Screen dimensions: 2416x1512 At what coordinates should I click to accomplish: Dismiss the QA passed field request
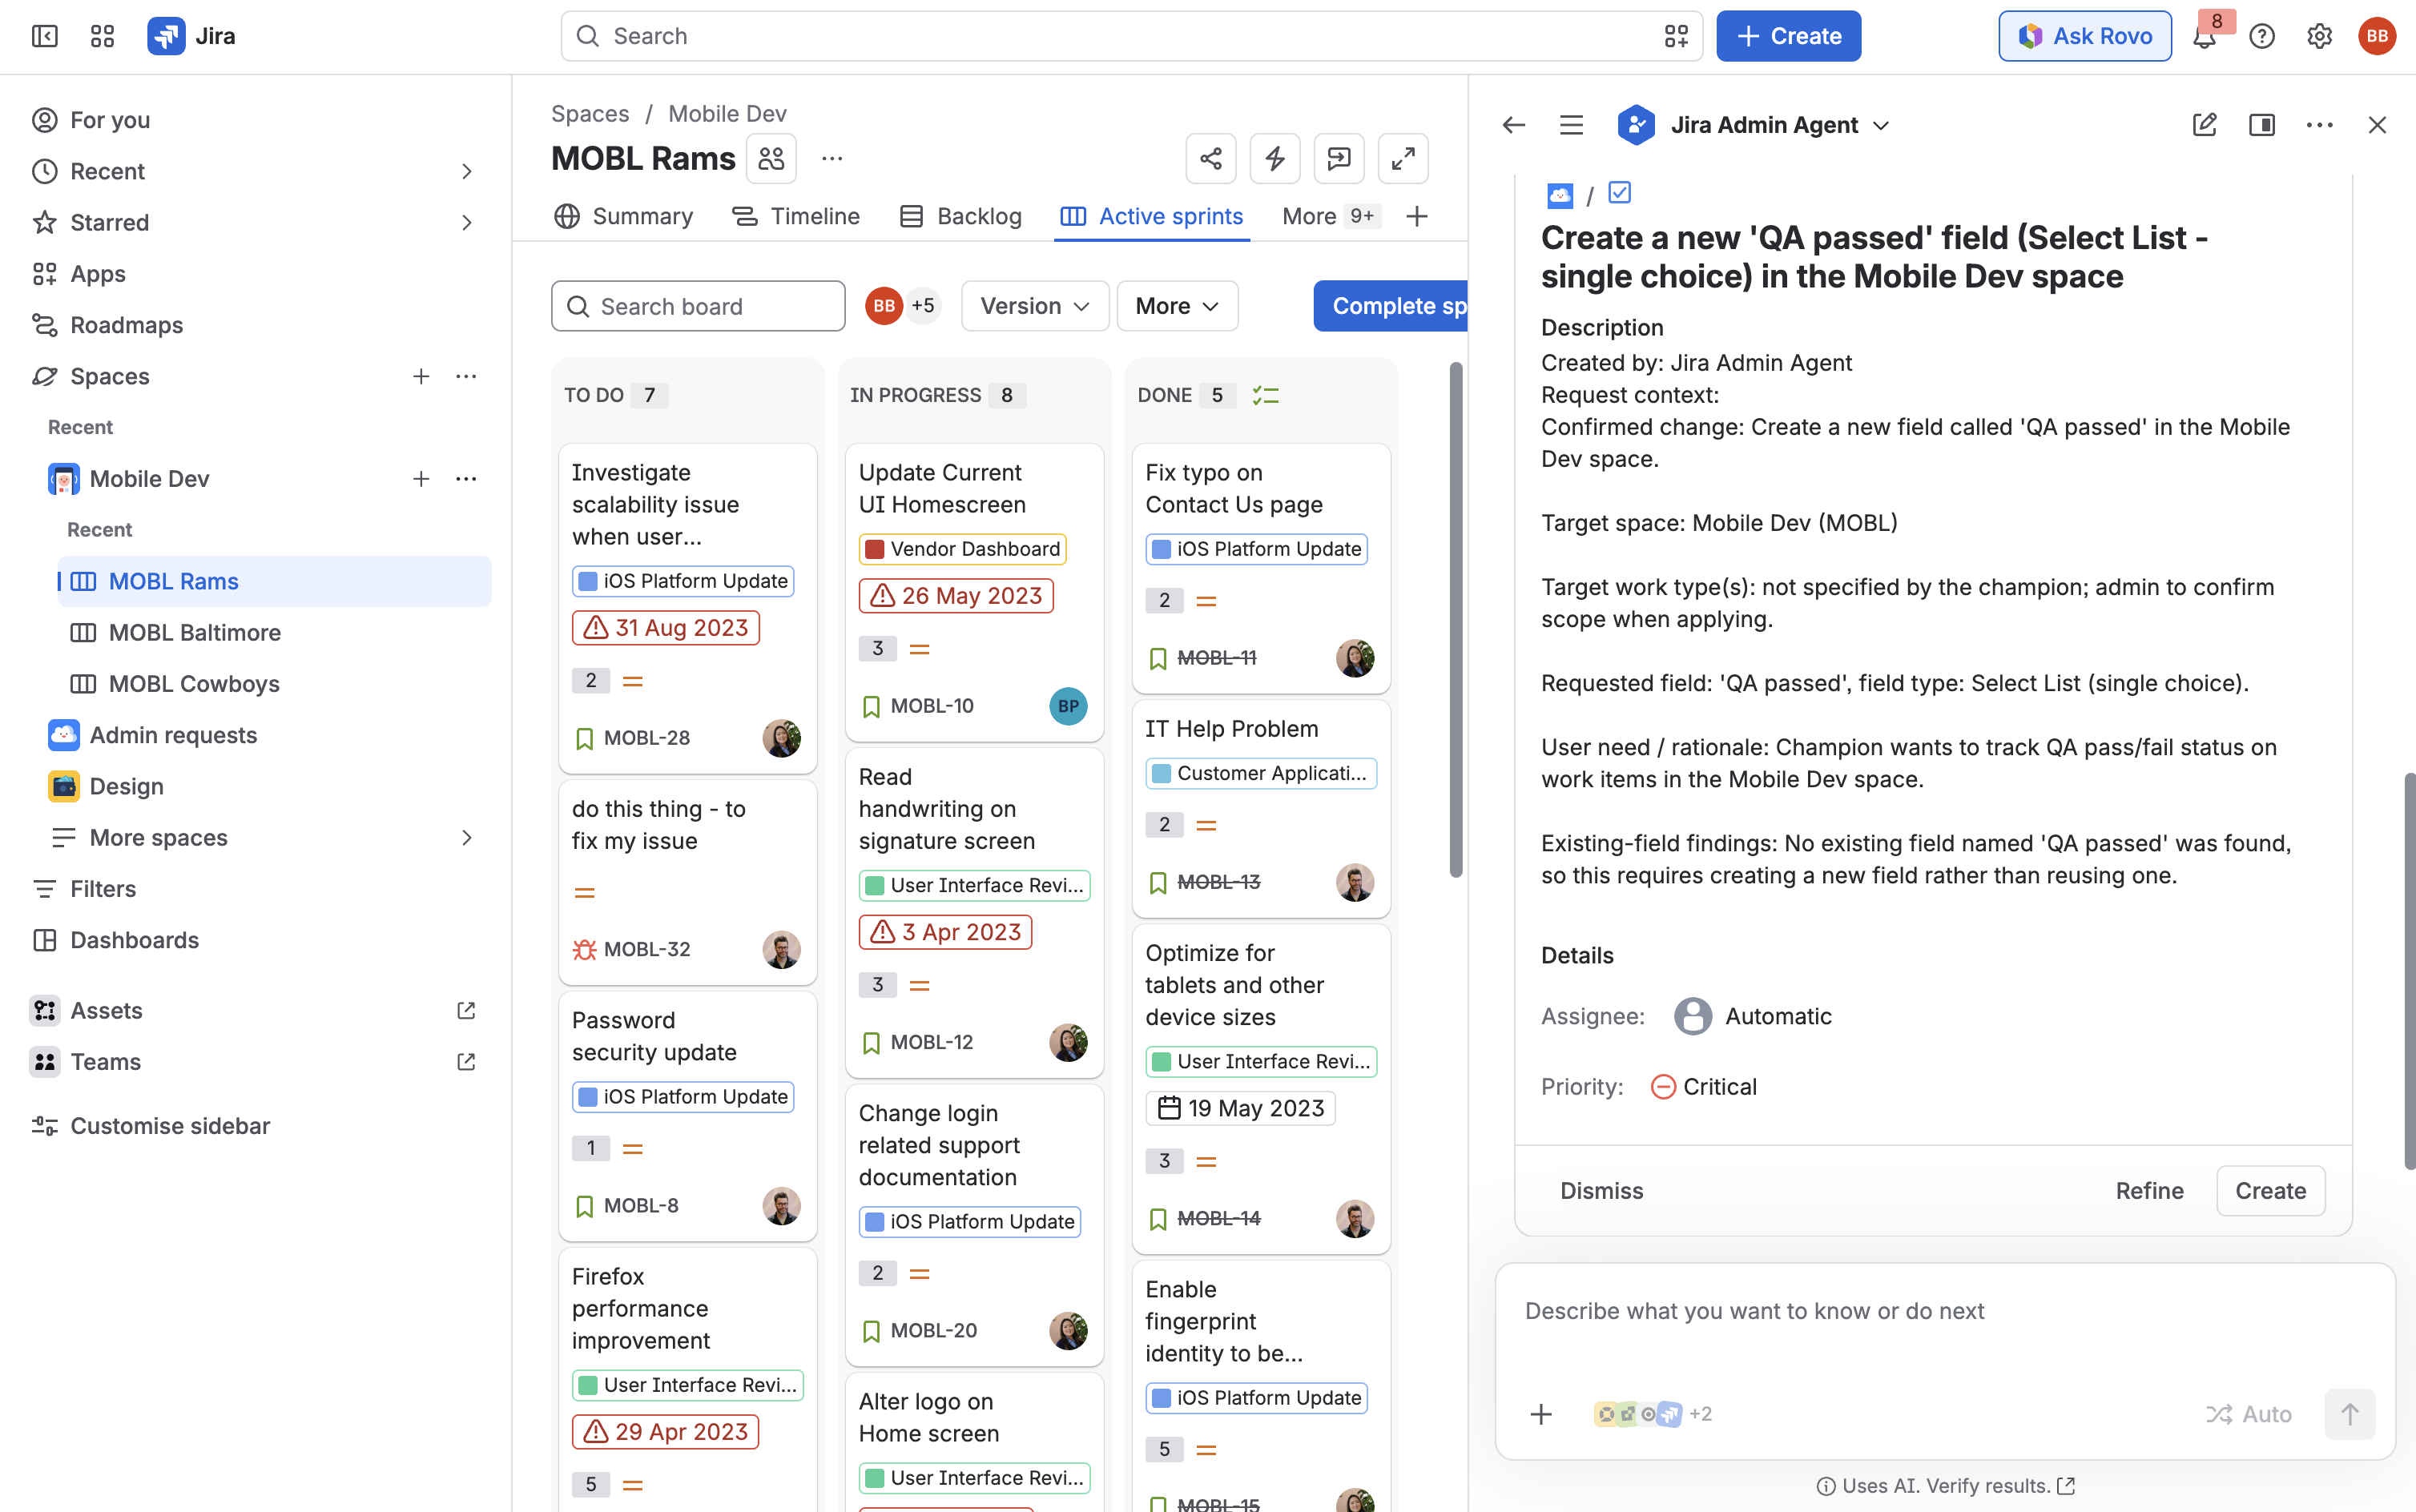[x=1601, y=1190]
